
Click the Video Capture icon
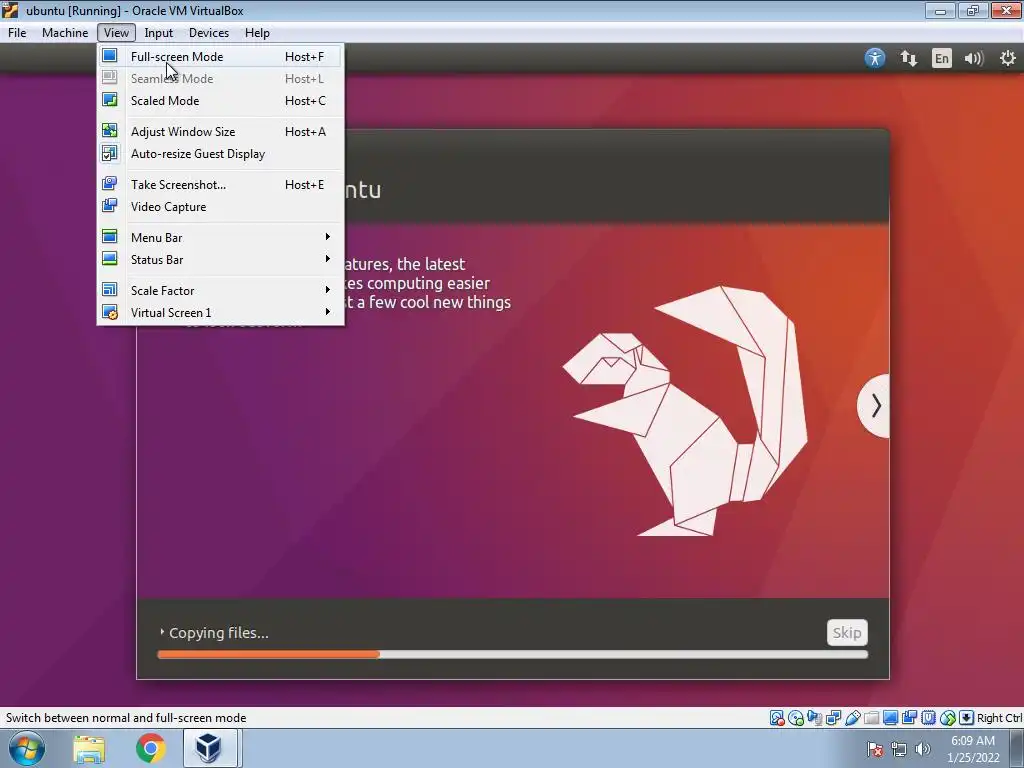coord(110,206)
